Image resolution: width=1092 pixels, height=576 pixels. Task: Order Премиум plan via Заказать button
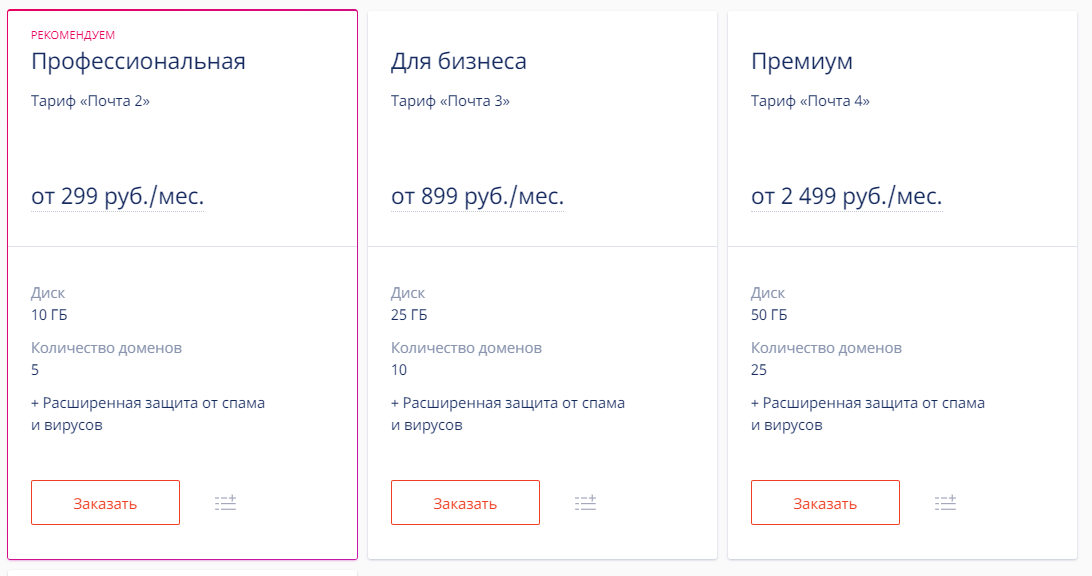click(x=825, y=503)
